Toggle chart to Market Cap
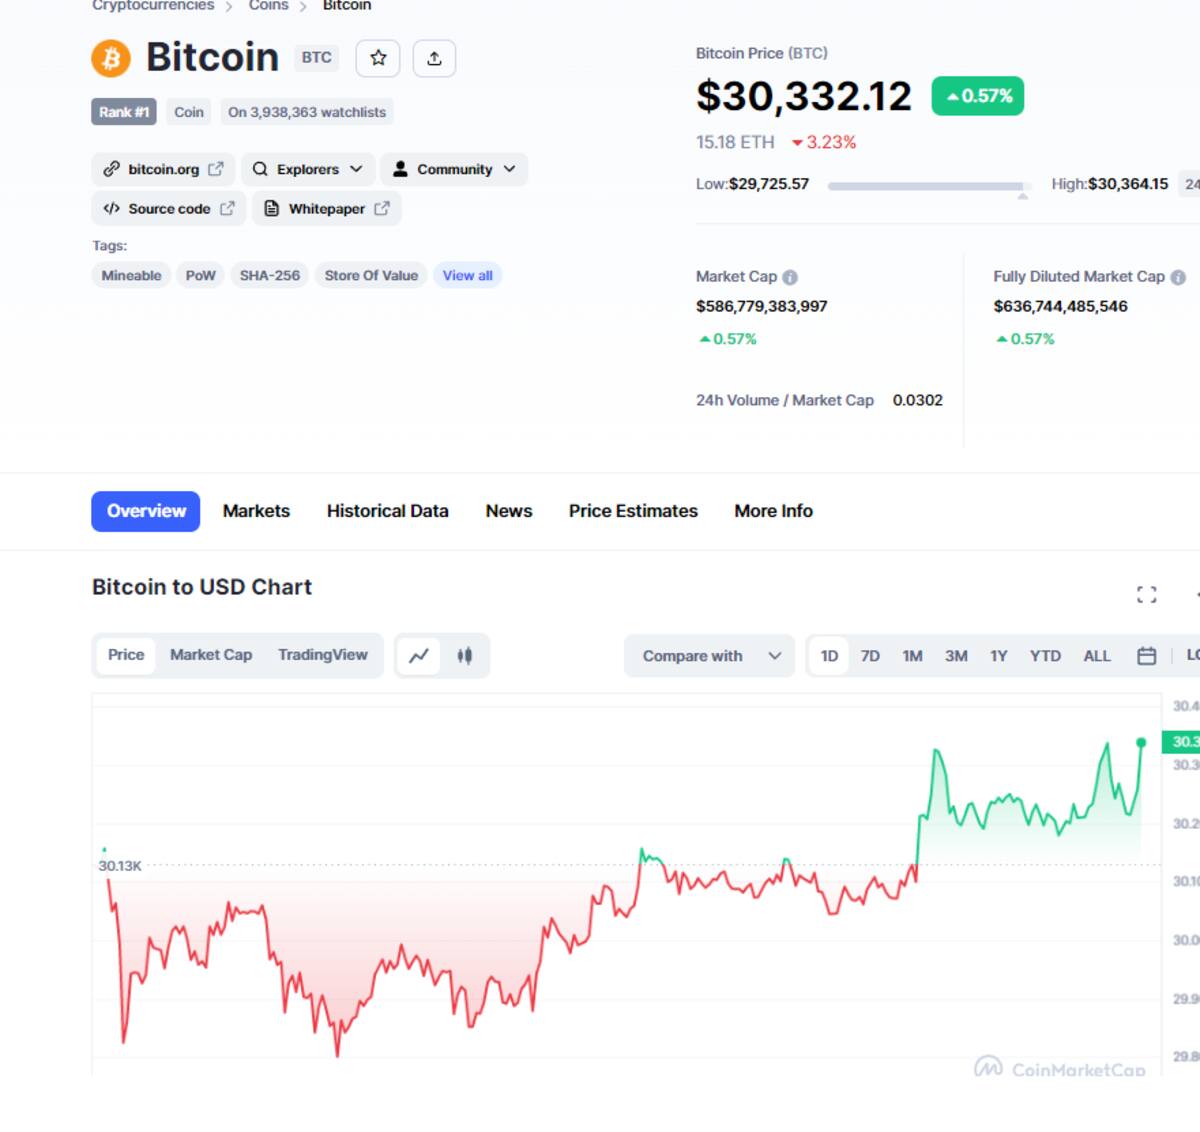Image resolution: width=1200 pixels, height=1132 pixels. 211,655
